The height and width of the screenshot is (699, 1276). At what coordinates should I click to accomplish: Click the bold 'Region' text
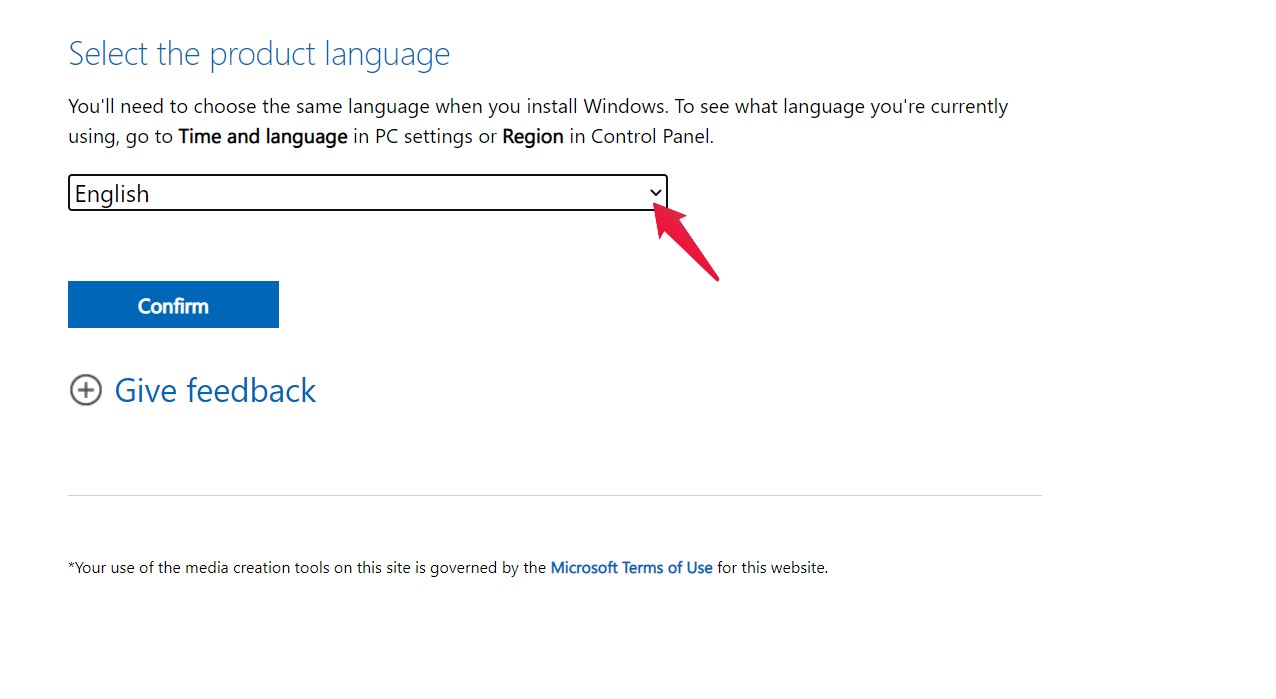click(533, 137)
